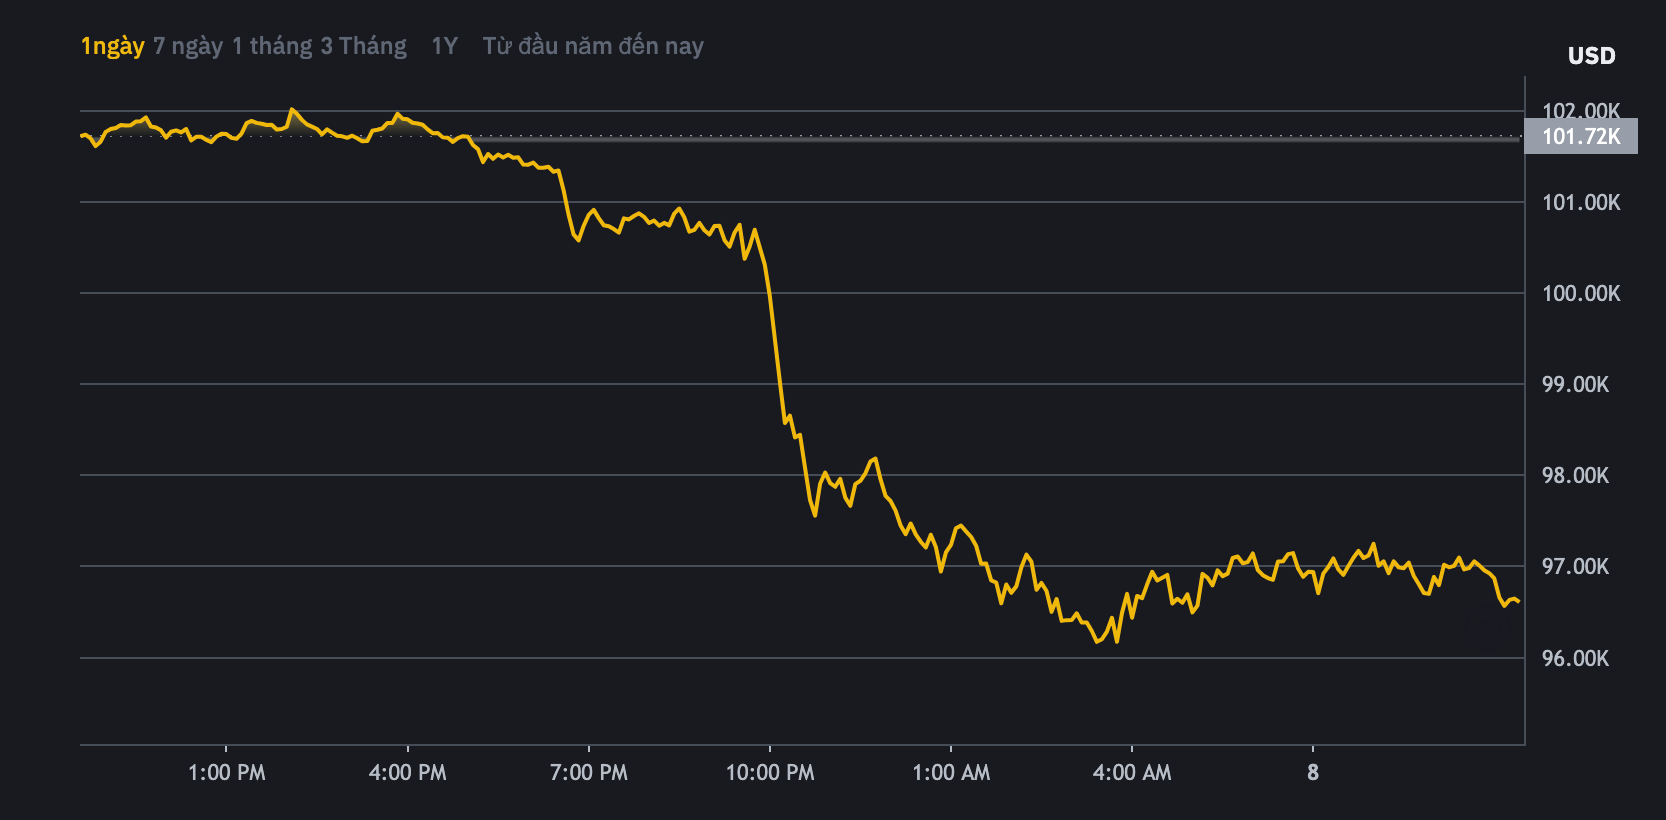Click the highlighted 101.72K price tag
Image resolution: width=1666 pixels, height=820 pixels.
(1581, 136)
